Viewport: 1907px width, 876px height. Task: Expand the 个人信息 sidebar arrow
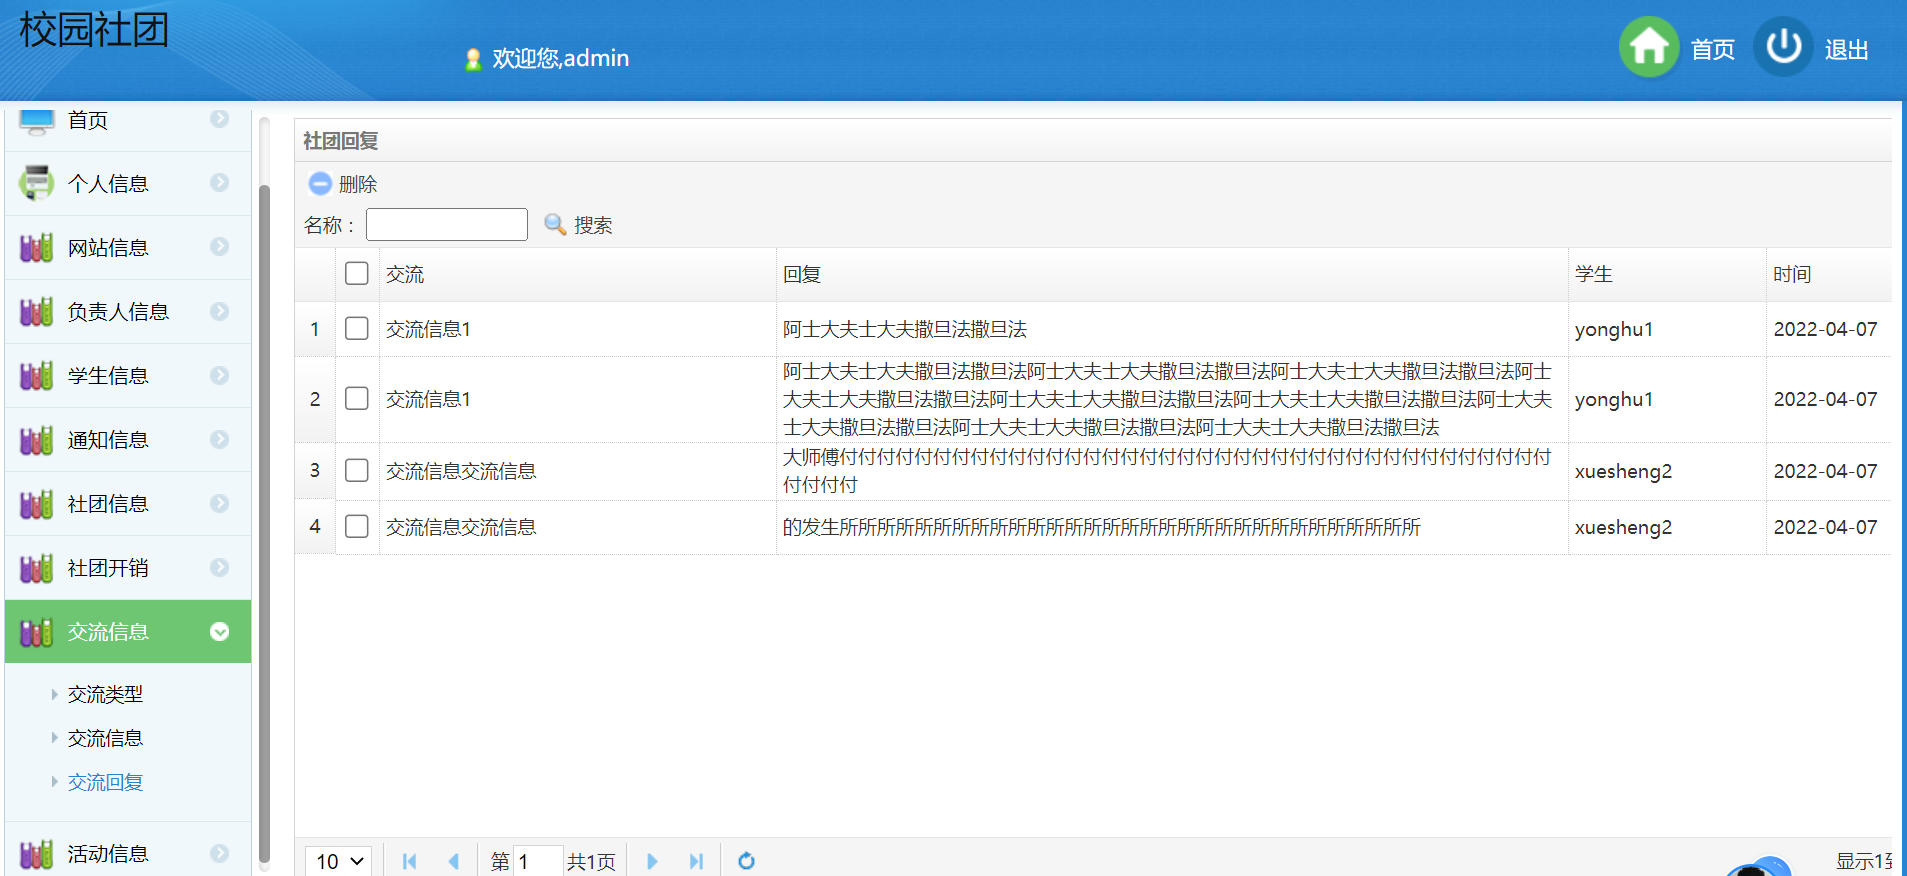point(220,182)
